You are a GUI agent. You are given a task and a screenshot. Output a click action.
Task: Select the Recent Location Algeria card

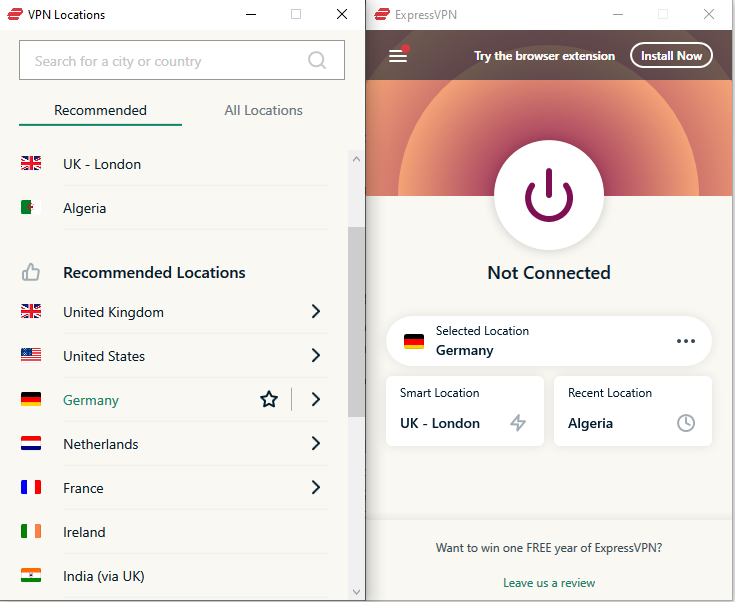point(633,411)
